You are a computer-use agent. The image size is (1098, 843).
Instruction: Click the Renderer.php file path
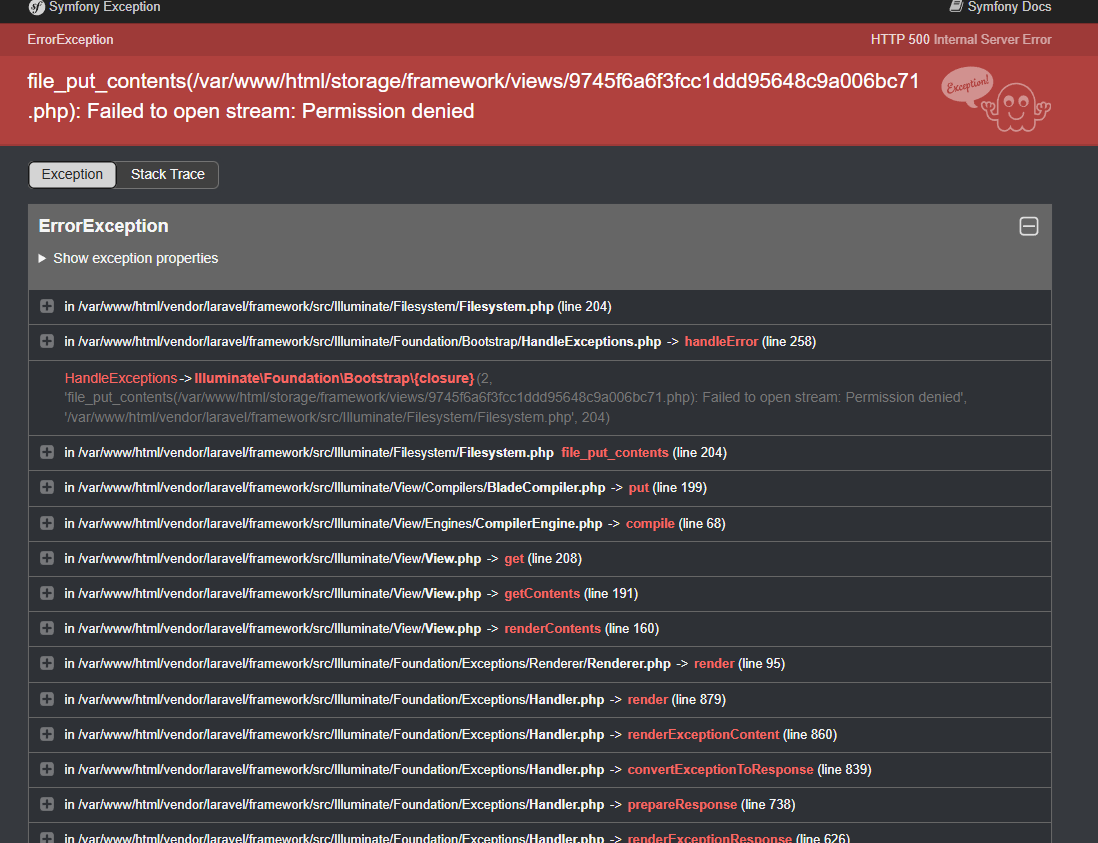pyautogui.click(x=368, y=664)
